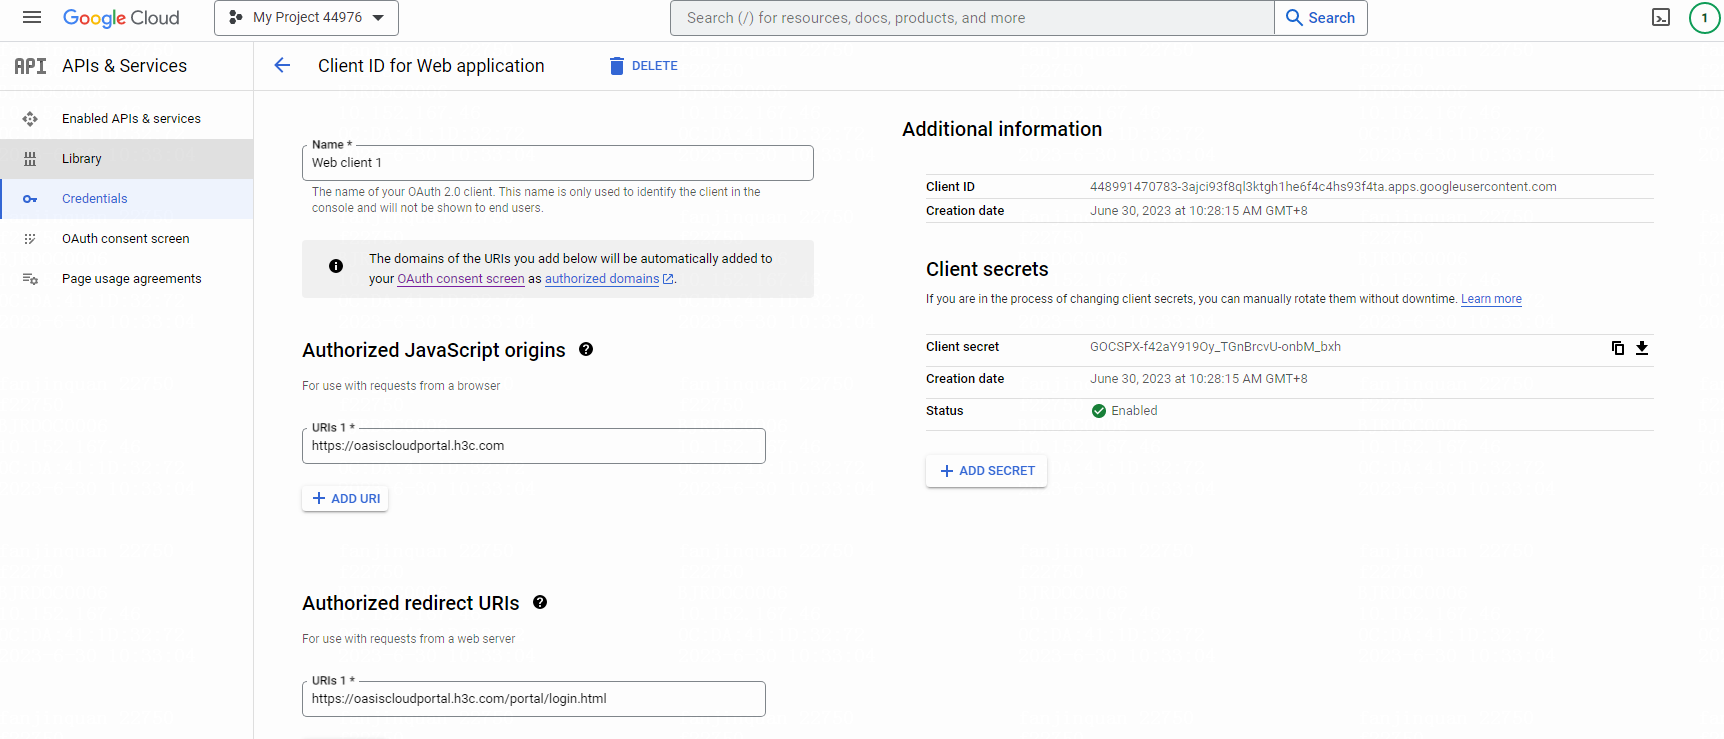Click the Page usage agreements icon
Screen dimensions: 1724x739
point(30,279)
